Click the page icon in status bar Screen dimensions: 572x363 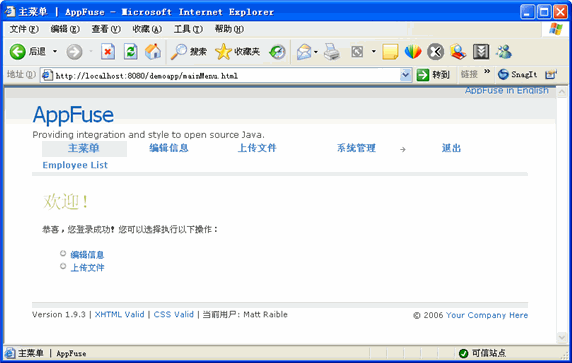click(x=10, y=353)
